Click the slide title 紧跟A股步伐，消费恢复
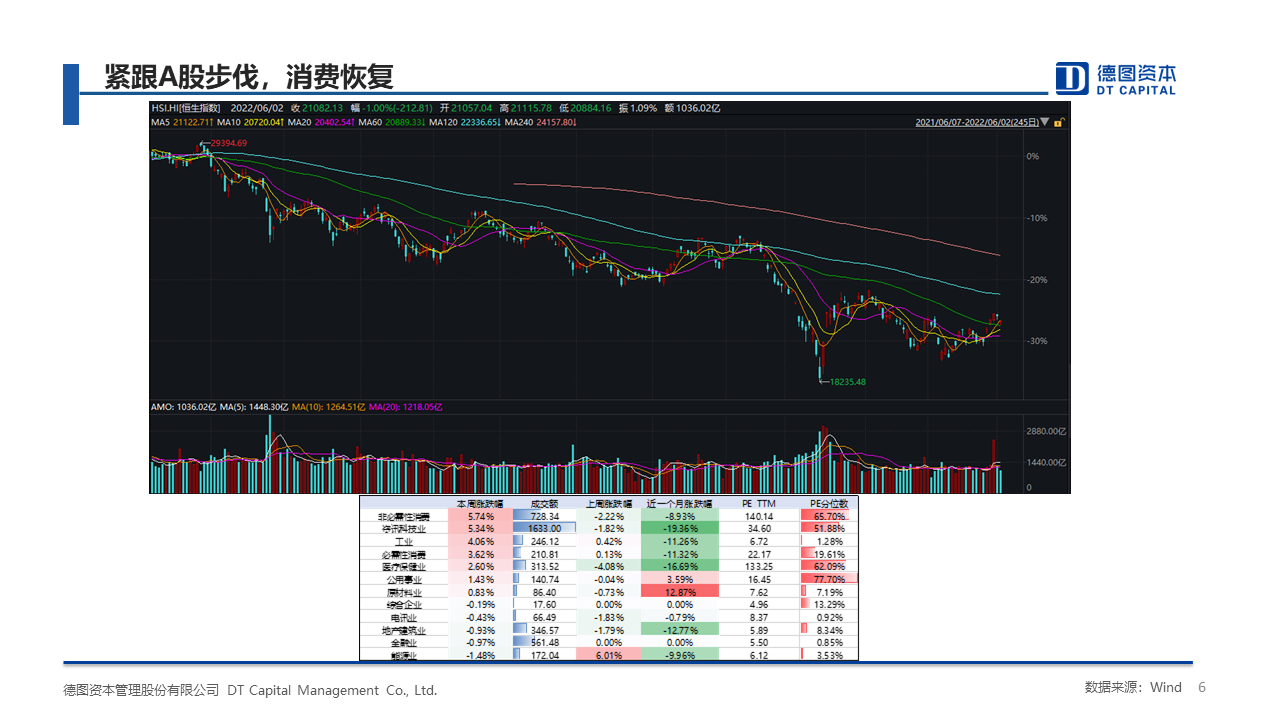The image size is (1280, 720). [x=249, y=77]
